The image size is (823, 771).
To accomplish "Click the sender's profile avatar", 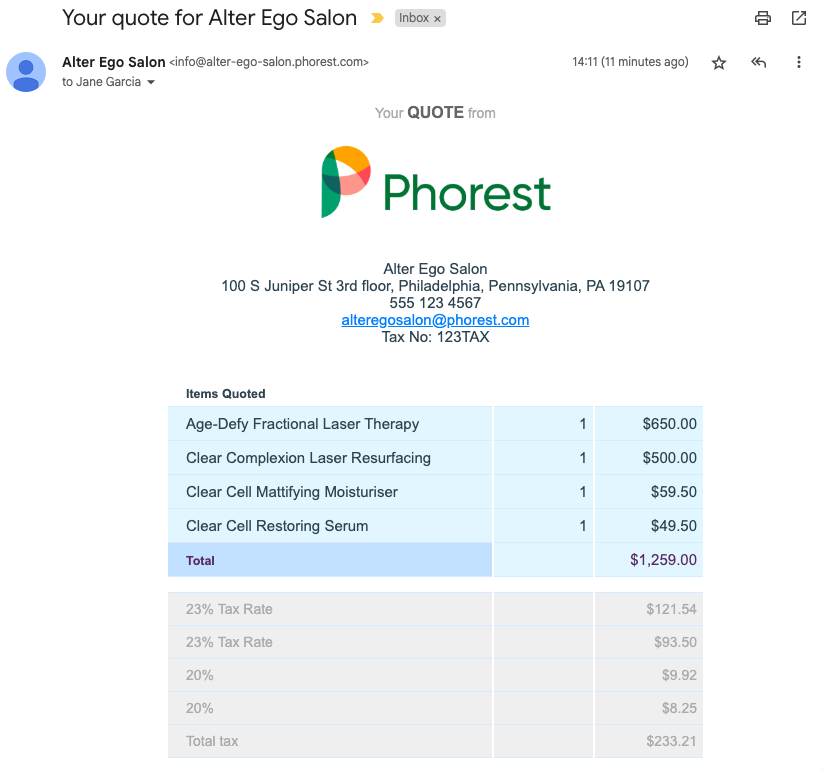I will pos(26,72).
